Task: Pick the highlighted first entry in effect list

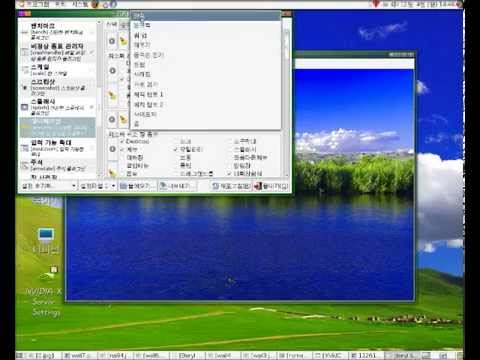Action: (x=206, y=15)
